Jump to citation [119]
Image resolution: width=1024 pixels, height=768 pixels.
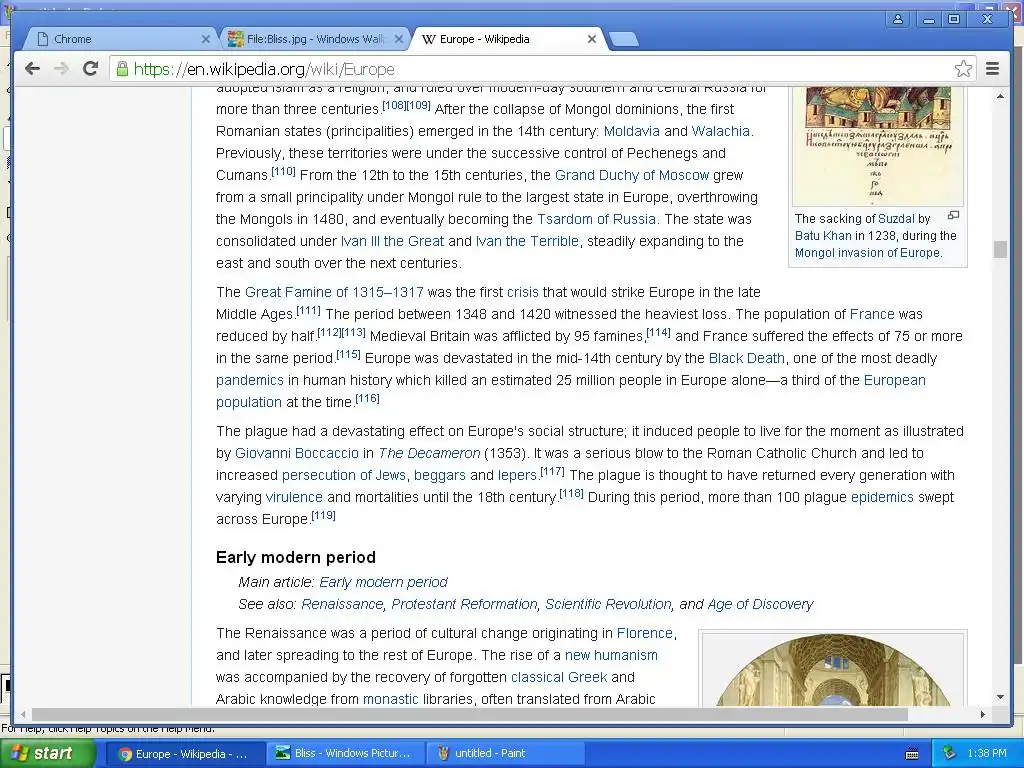323,515
